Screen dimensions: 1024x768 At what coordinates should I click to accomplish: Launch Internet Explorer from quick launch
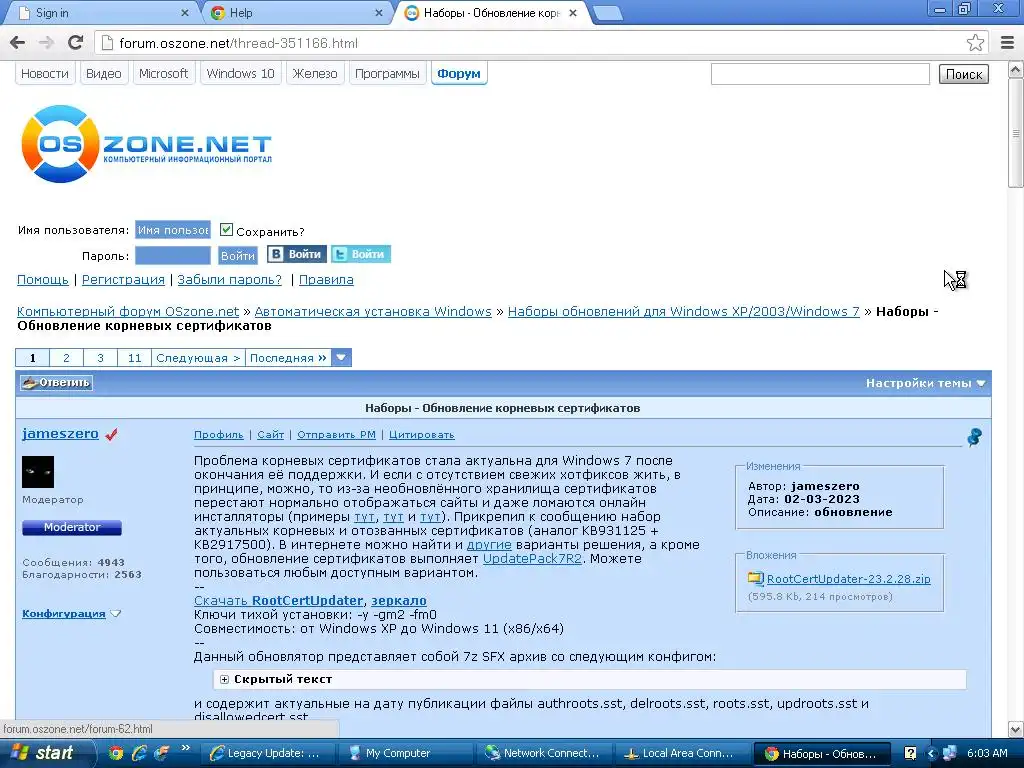pos(139,753)
